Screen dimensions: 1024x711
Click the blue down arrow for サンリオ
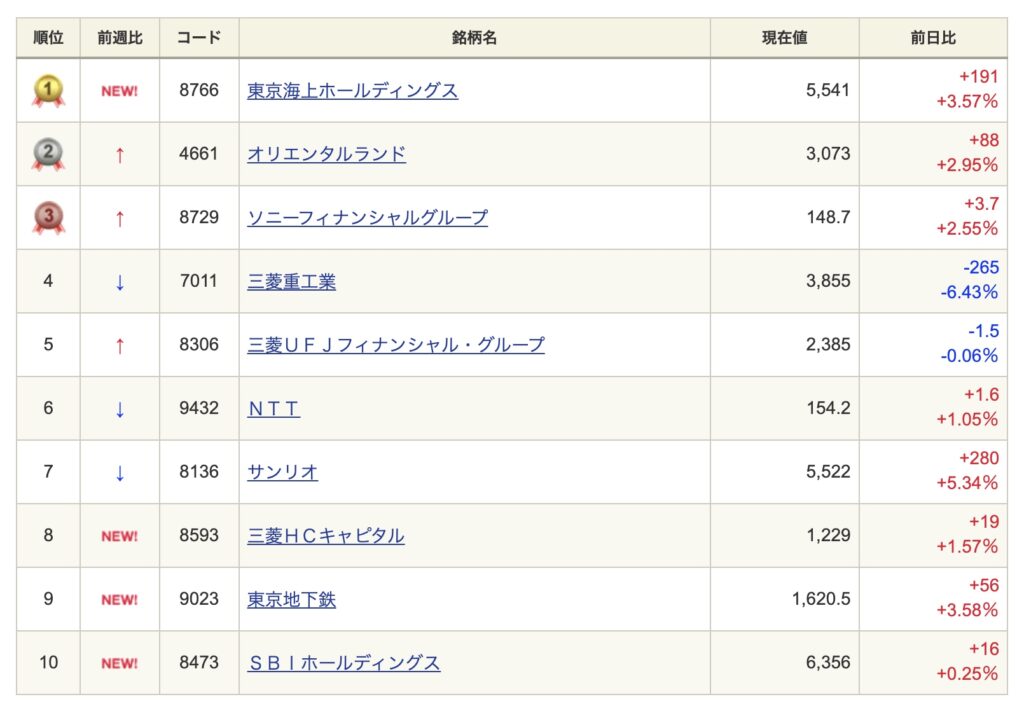point(120,472)
